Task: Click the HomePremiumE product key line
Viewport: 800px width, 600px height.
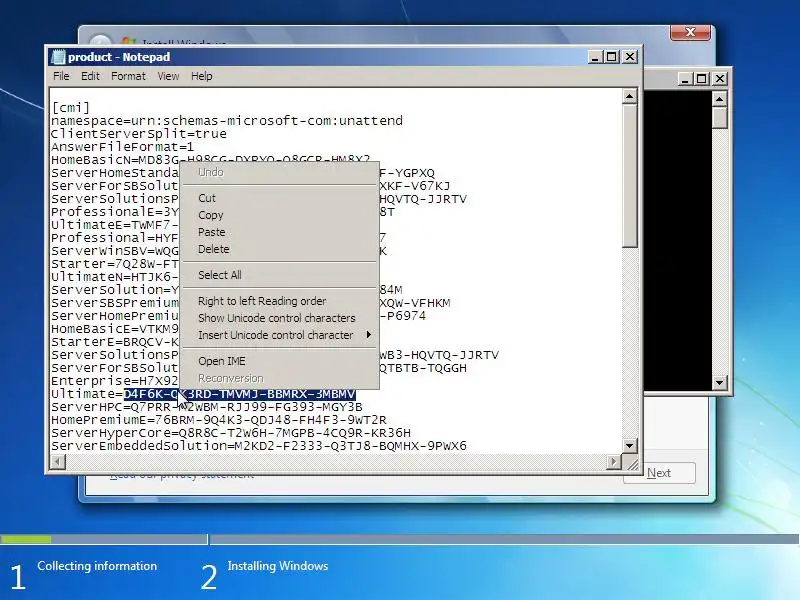Action: pyautogui.click(x=218, y=420)
